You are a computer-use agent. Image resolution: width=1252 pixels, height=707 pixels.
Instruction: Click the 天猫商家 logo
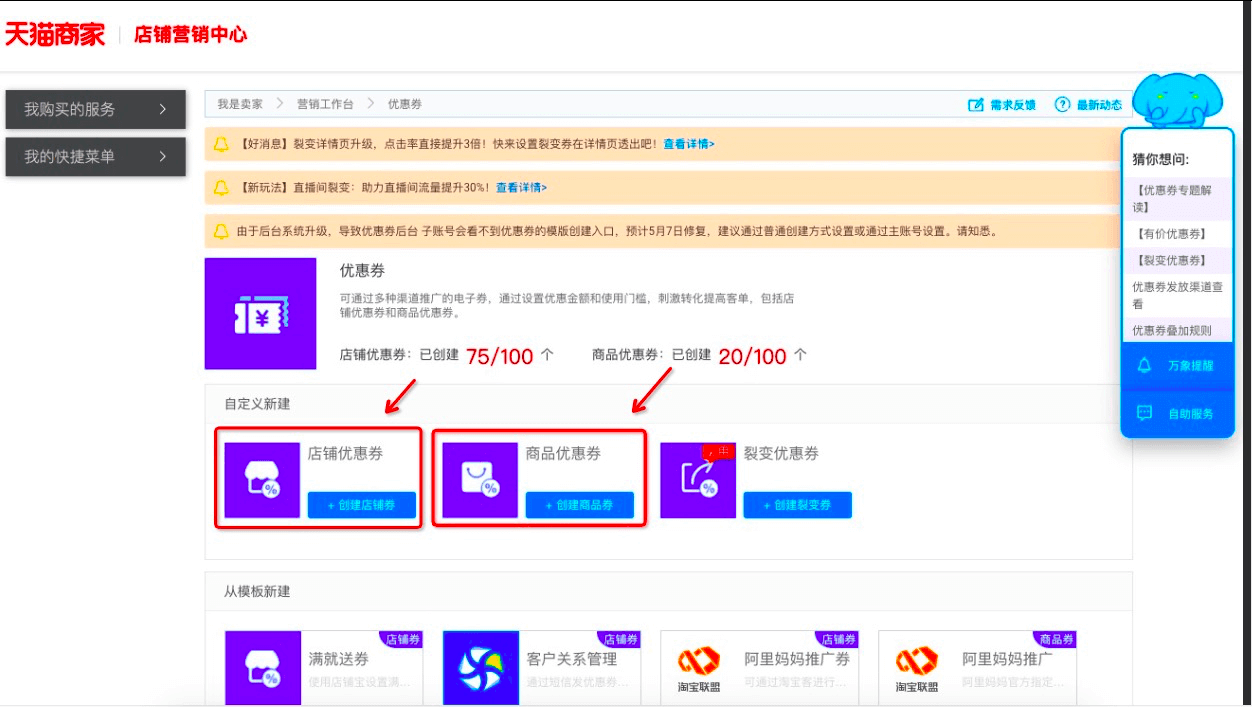click(54, 34)
